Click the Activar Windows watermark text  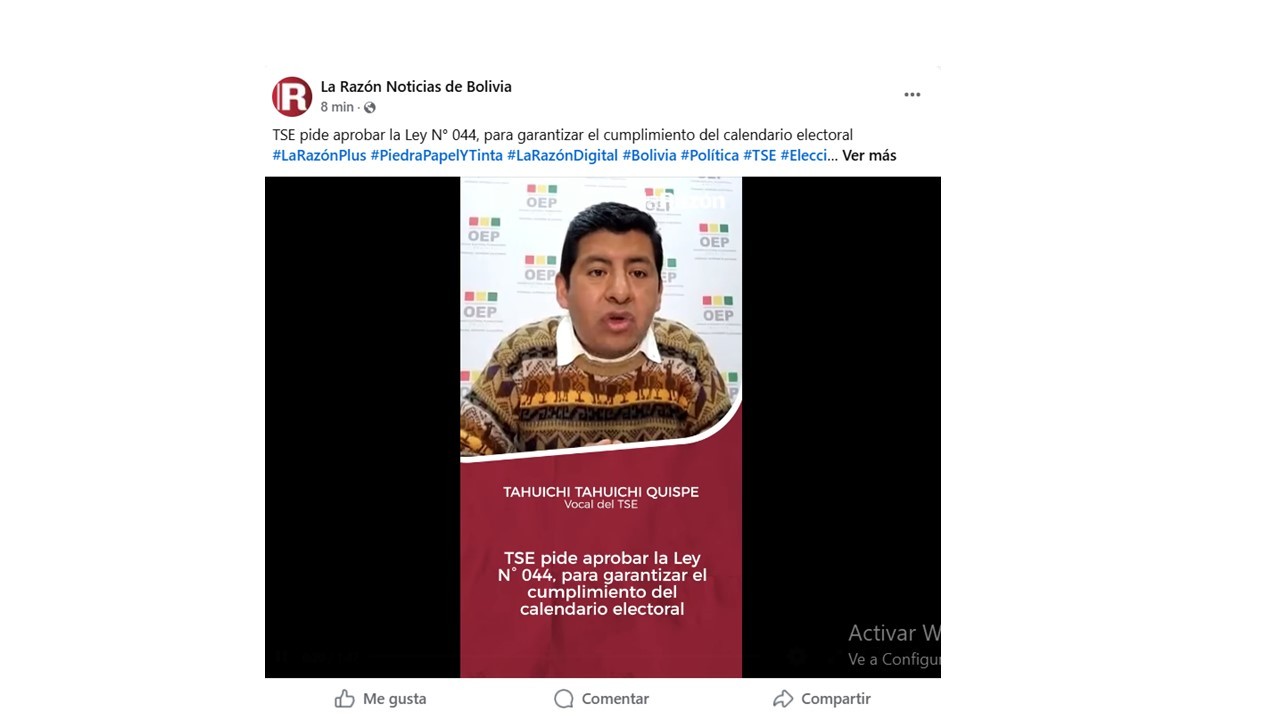tap(894, 633)
